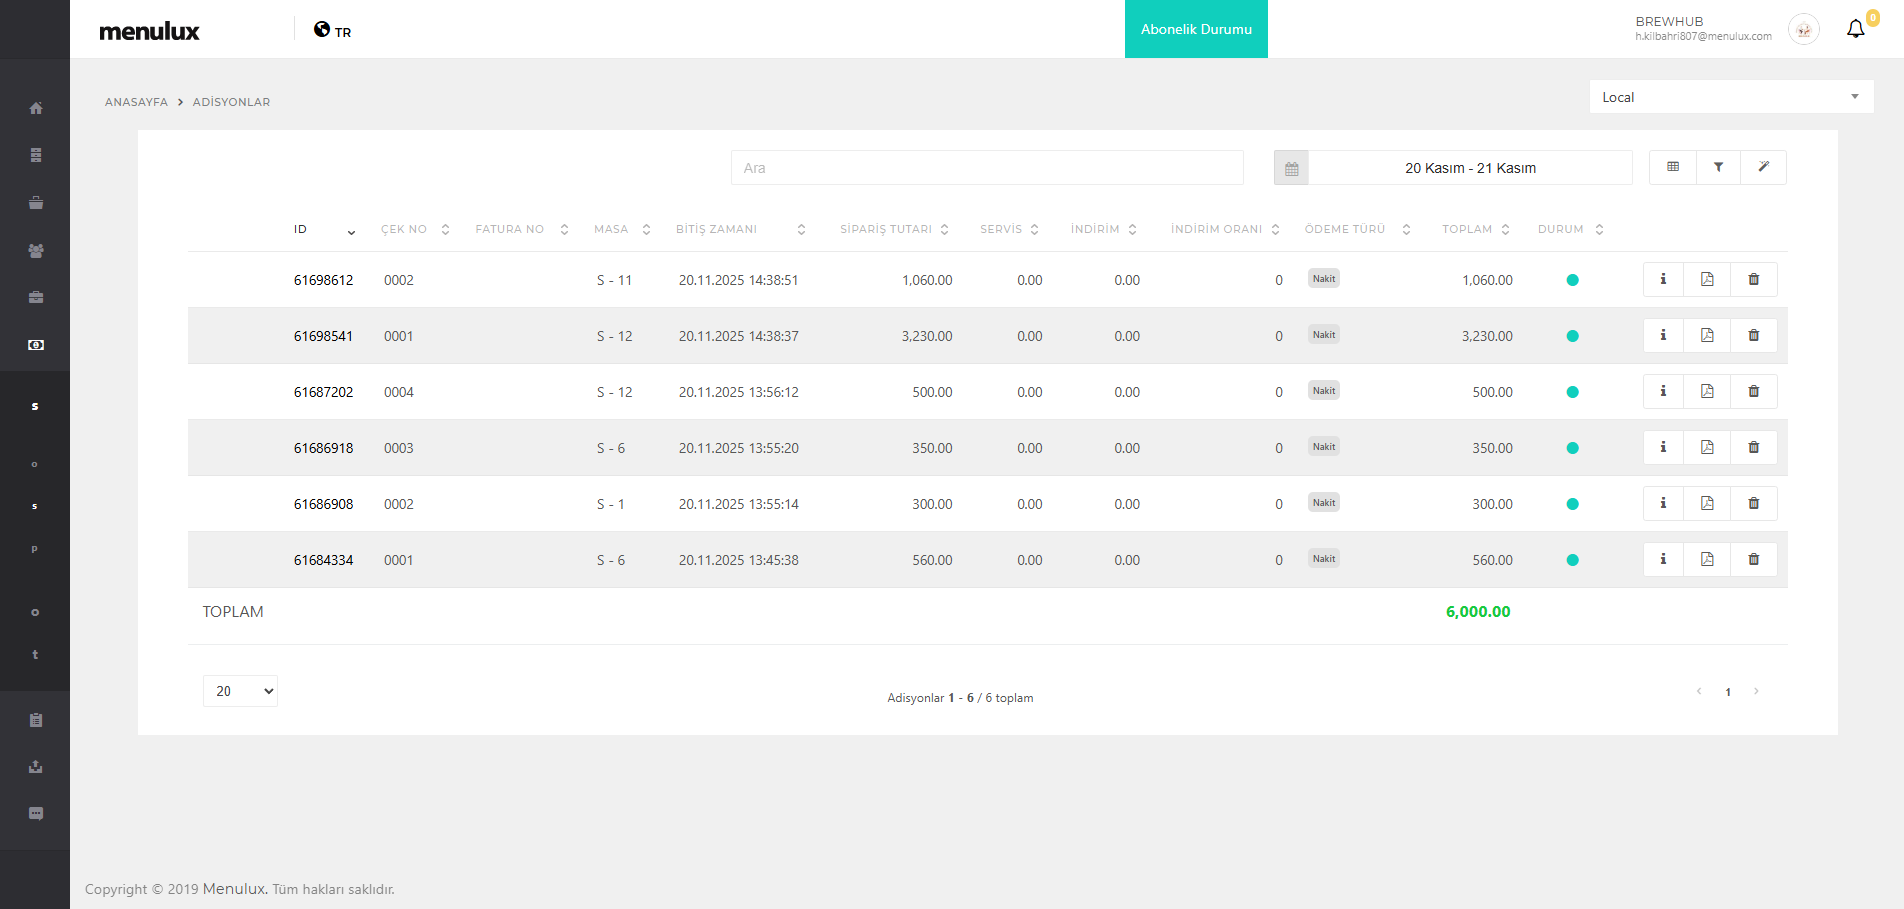Open notifications bell icon
This screenshot has width=1904, height=909.
click(x=1855, y=29)
